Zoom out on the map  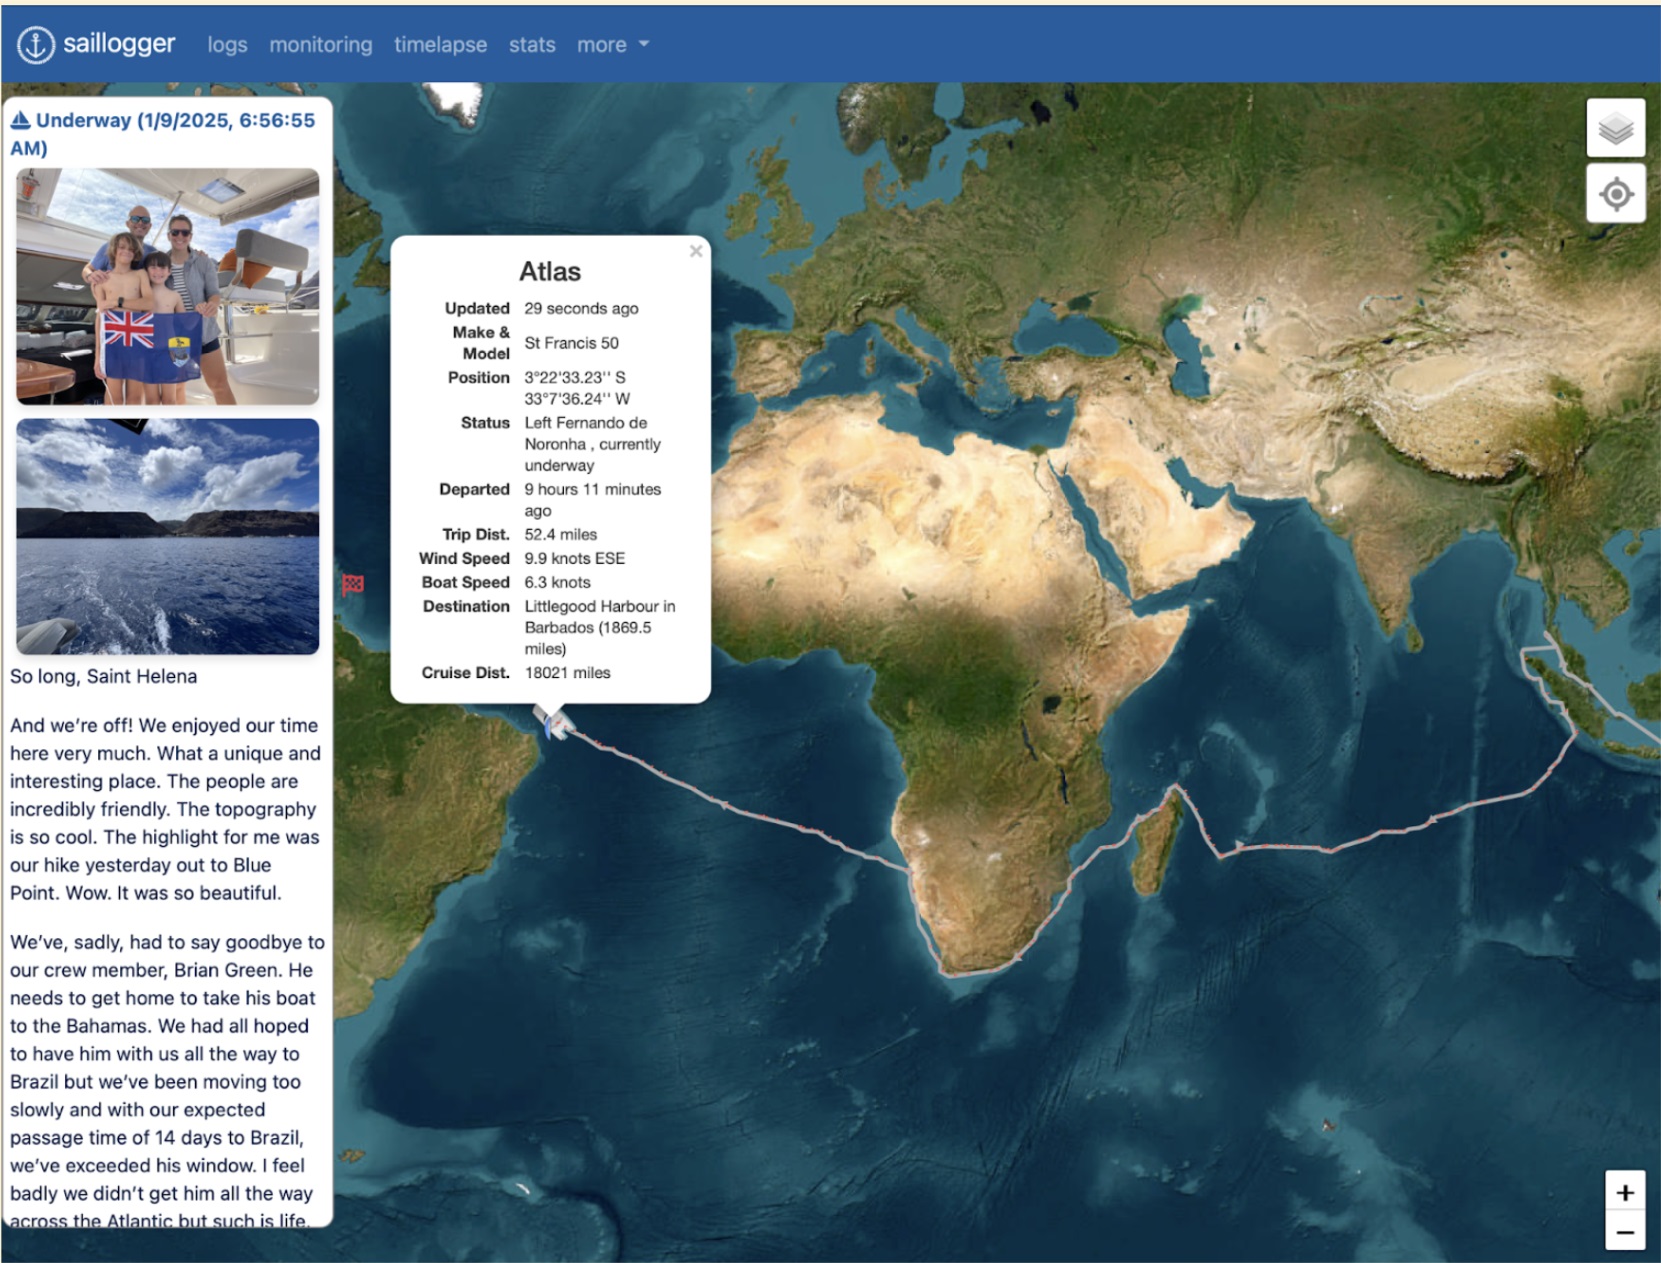1624,1232
